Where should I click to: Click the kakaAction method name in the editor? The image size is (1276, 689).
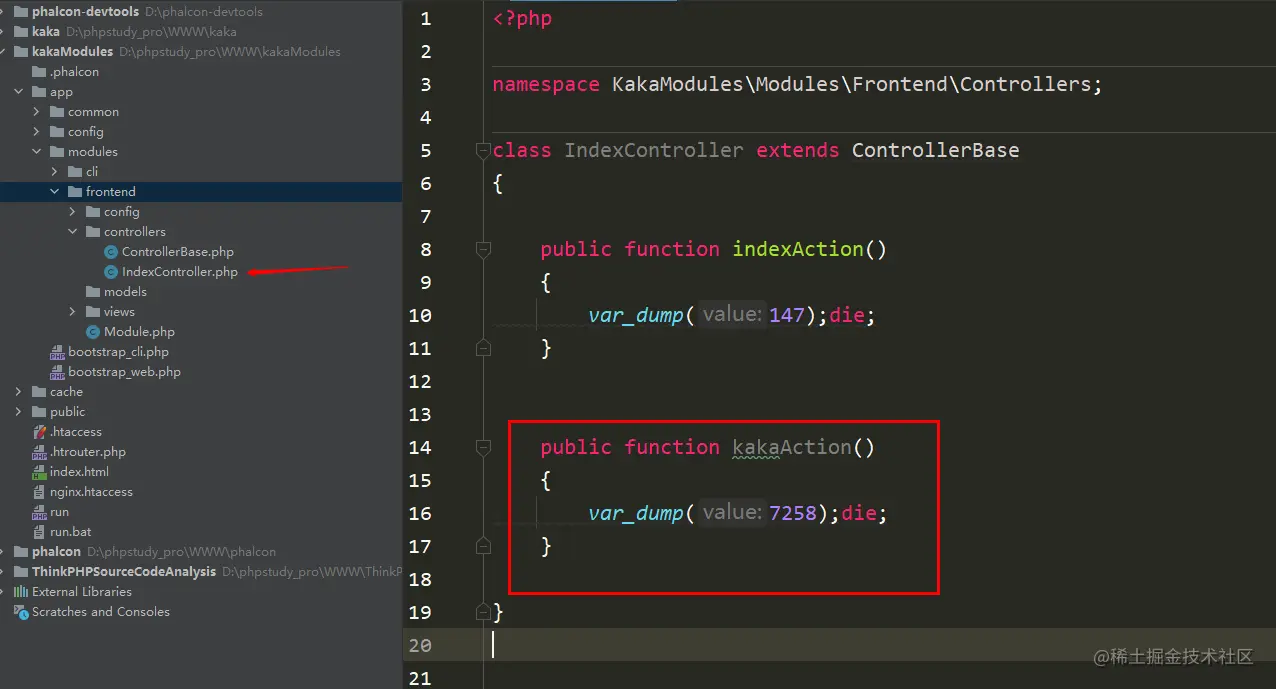pyautogui.click(x=792, y=447)
